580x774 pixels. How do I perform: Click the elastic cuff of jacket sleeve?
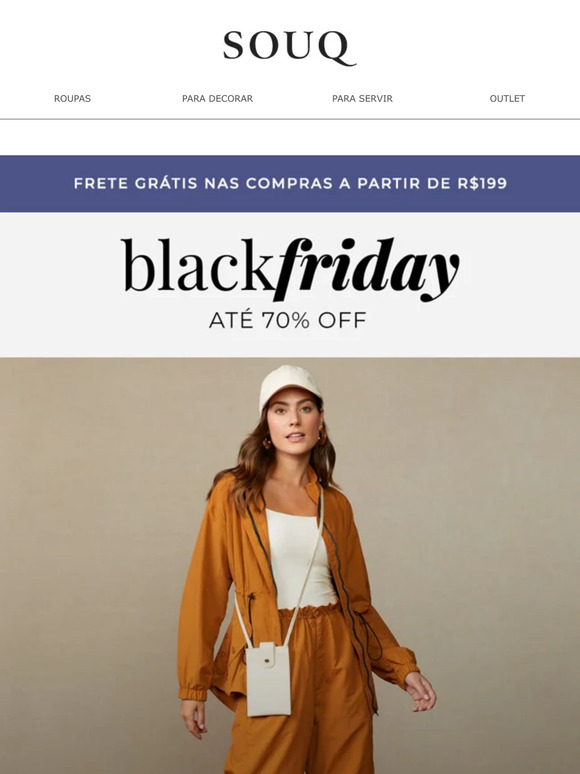pyautogui.click(x=193, y=692)
